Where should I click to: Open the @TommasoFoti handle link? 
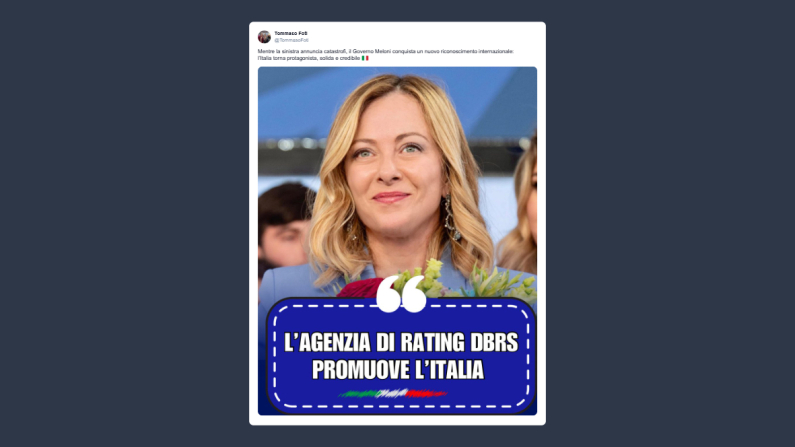[292, 40]
